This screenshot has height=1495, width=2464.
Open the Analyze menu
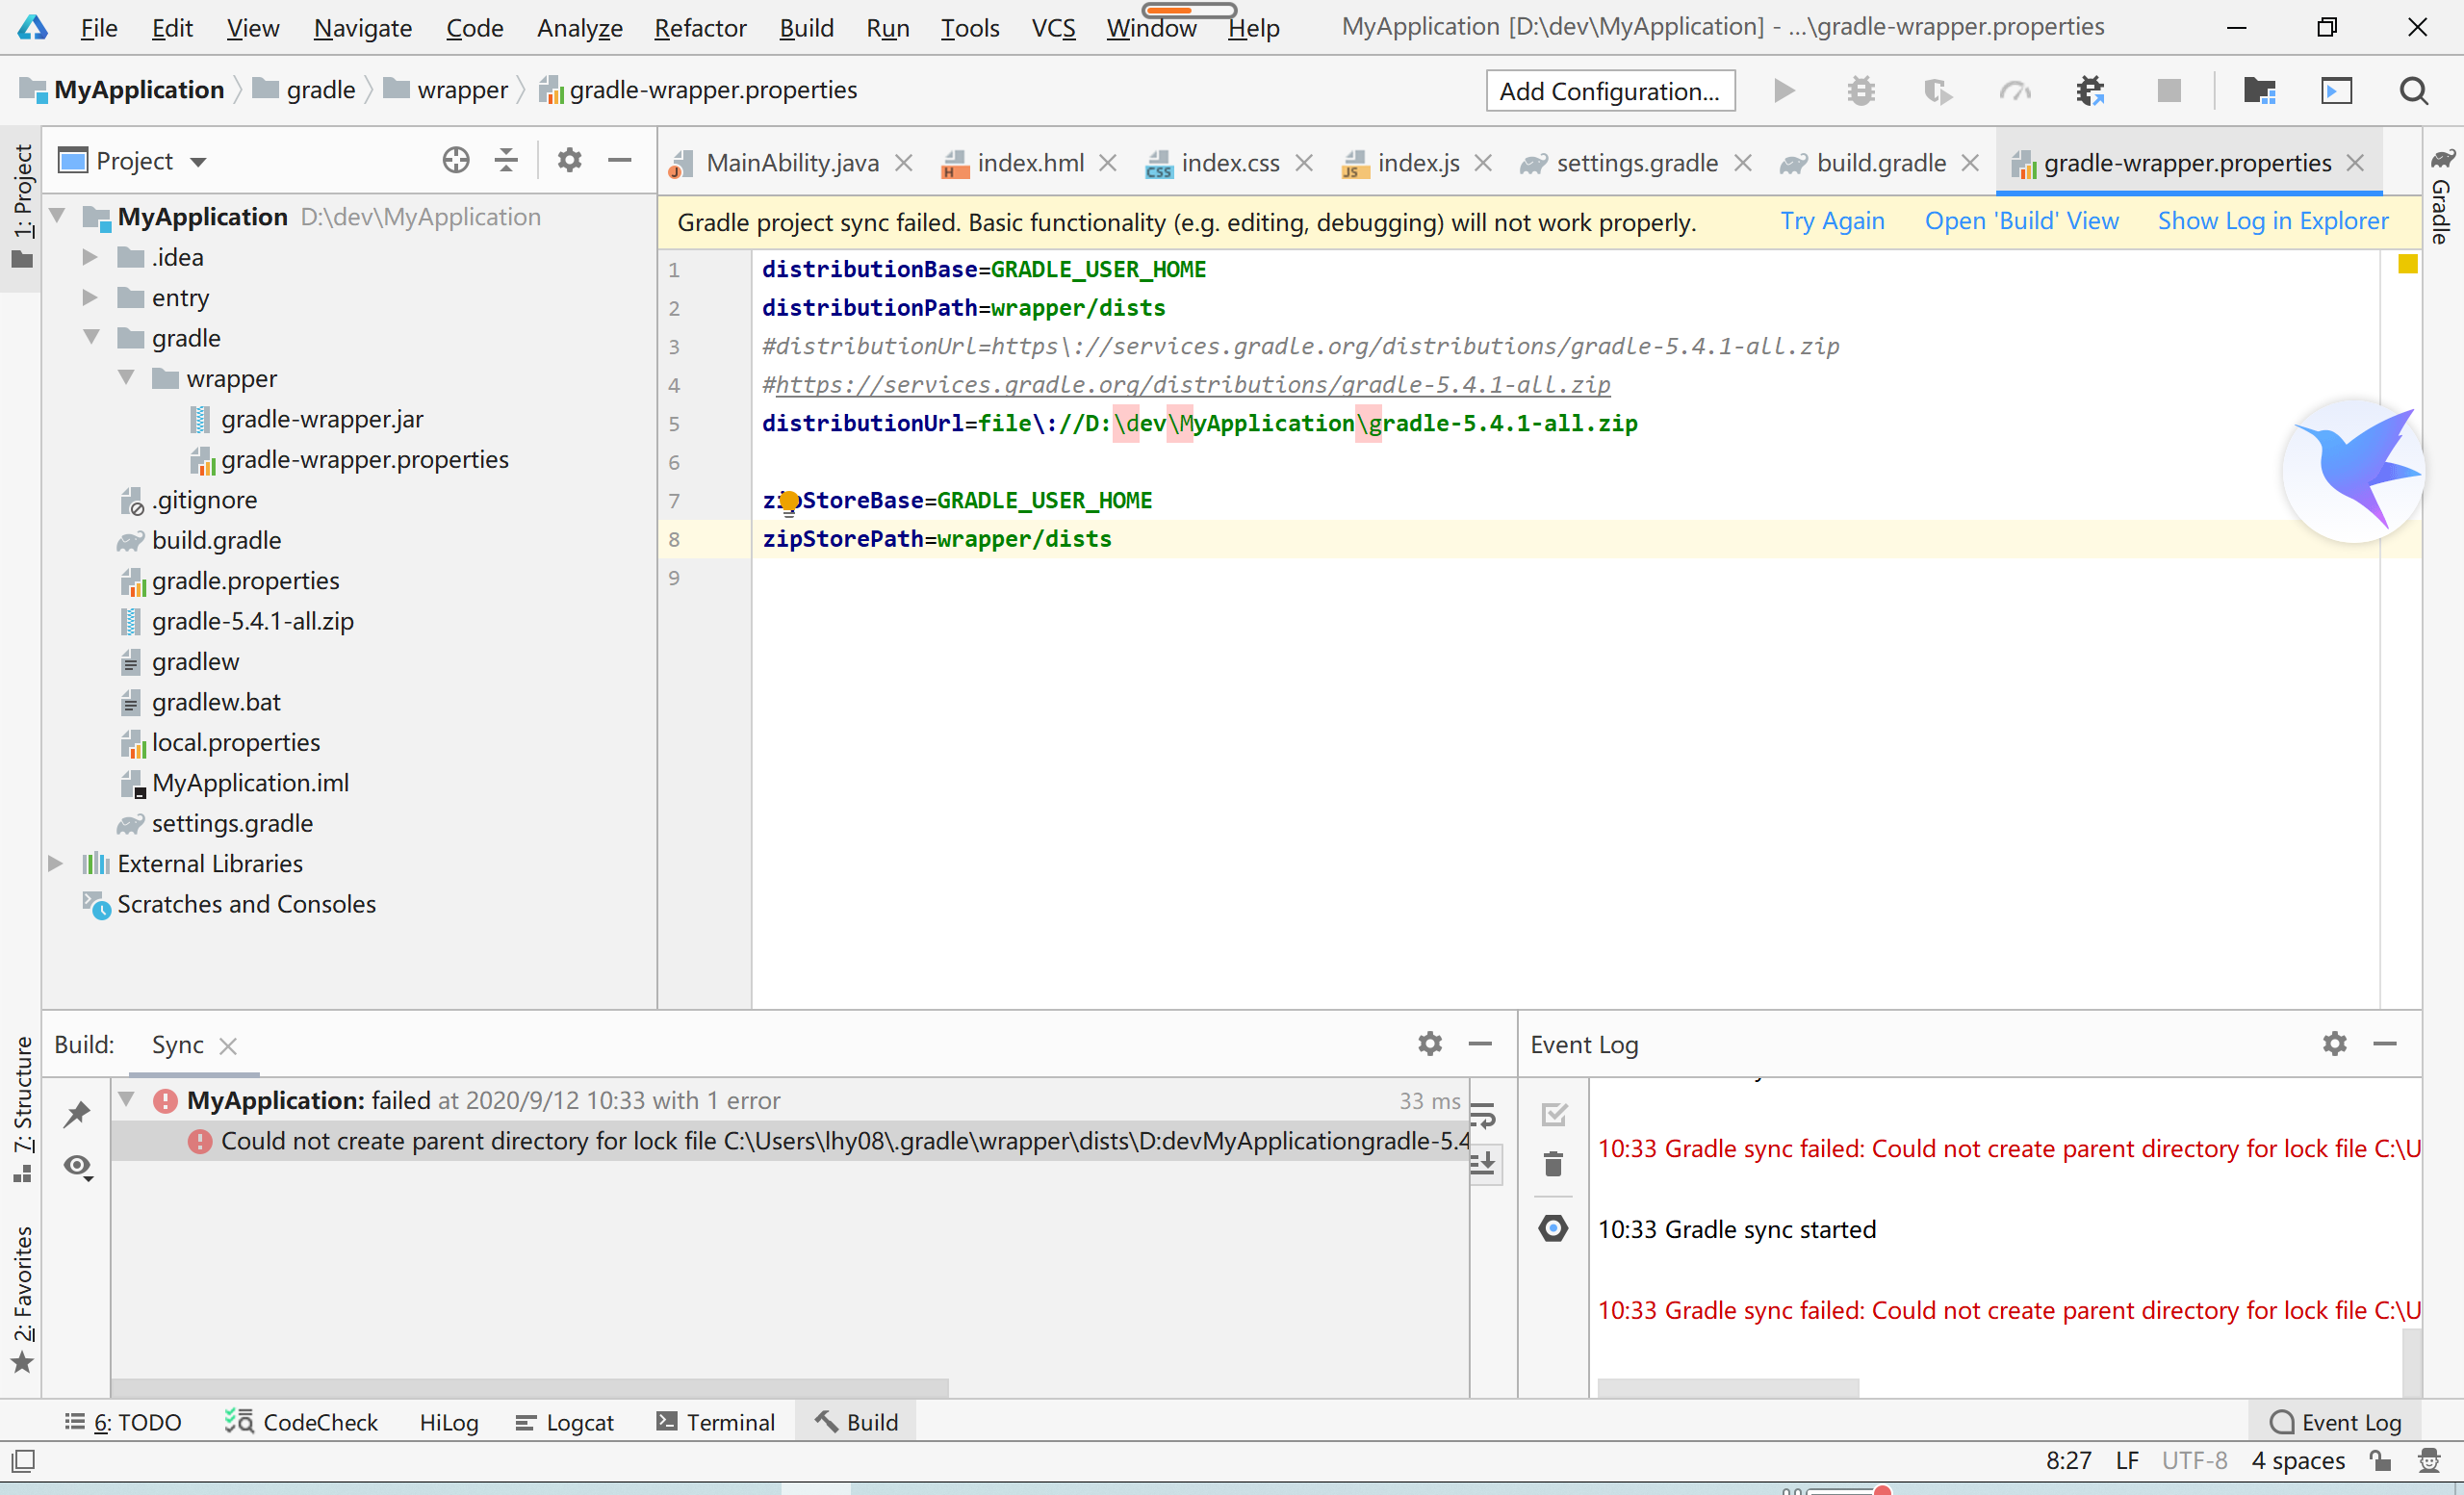(x=580, y=27)
